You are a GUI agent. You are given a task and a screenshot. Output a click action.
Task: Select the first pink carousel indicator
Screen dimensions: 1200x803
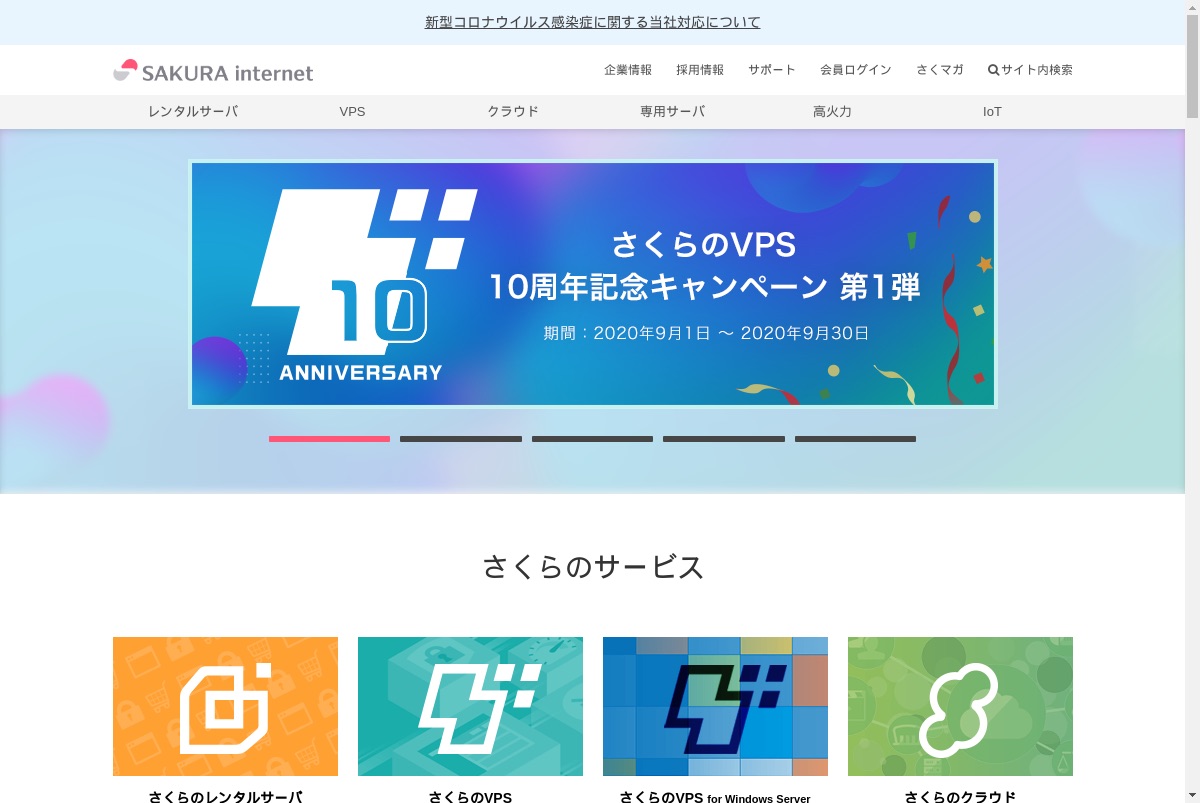pyautogui.click(x=329, y=439)
